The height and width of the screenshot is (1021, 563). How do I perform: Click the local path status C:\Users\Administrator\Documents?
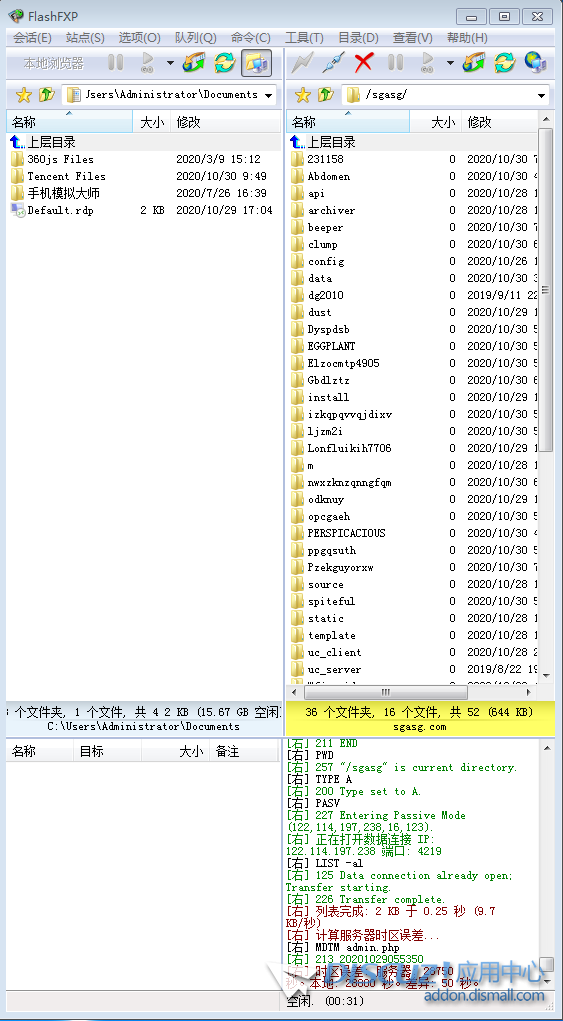click(x=143, y=727)
